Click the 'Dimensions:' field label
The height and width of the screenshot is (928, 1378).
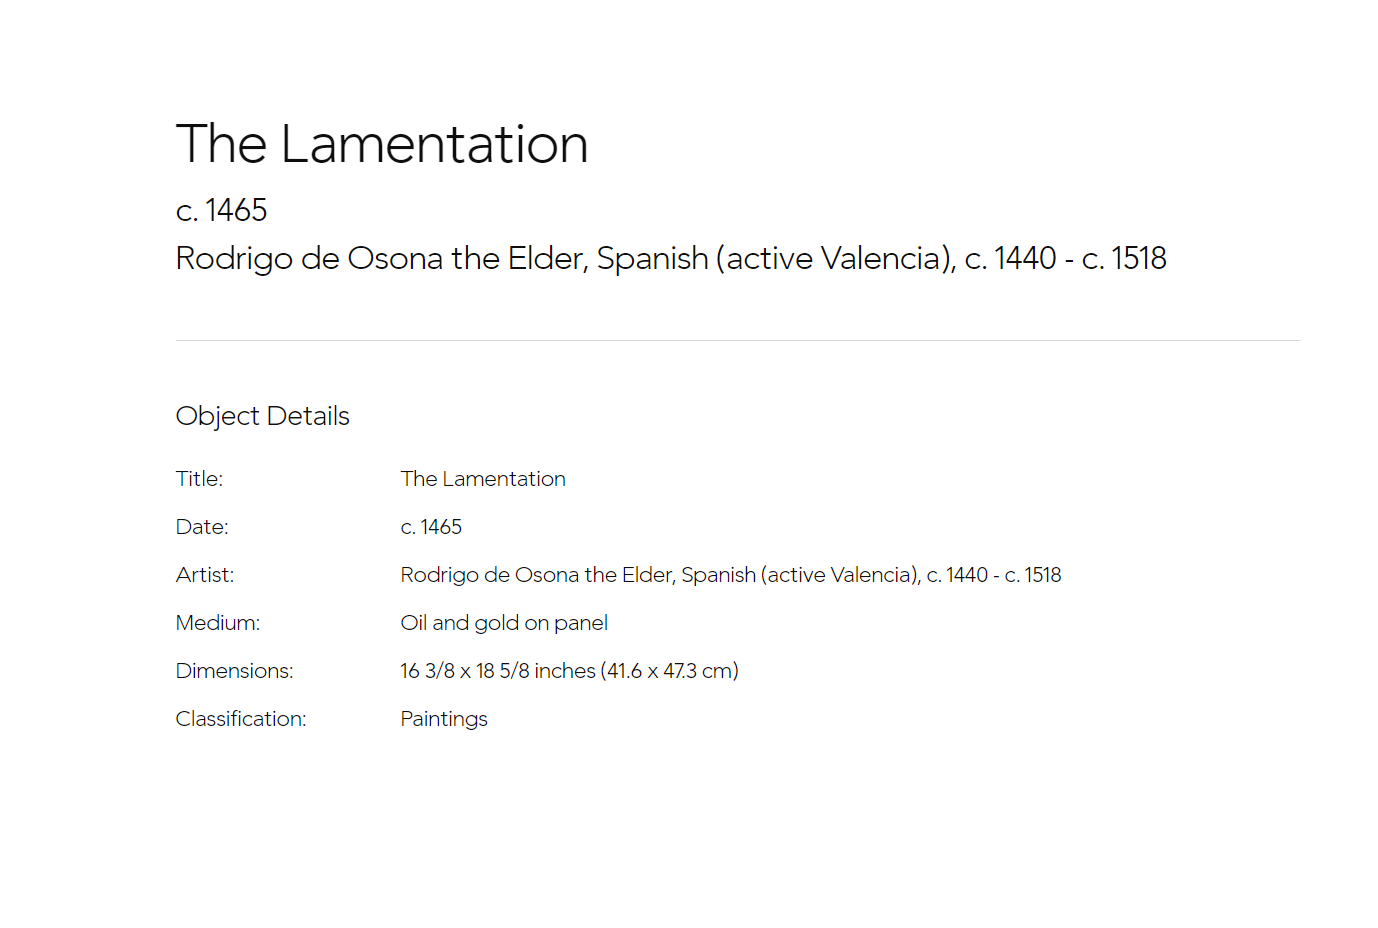point(235,671)
